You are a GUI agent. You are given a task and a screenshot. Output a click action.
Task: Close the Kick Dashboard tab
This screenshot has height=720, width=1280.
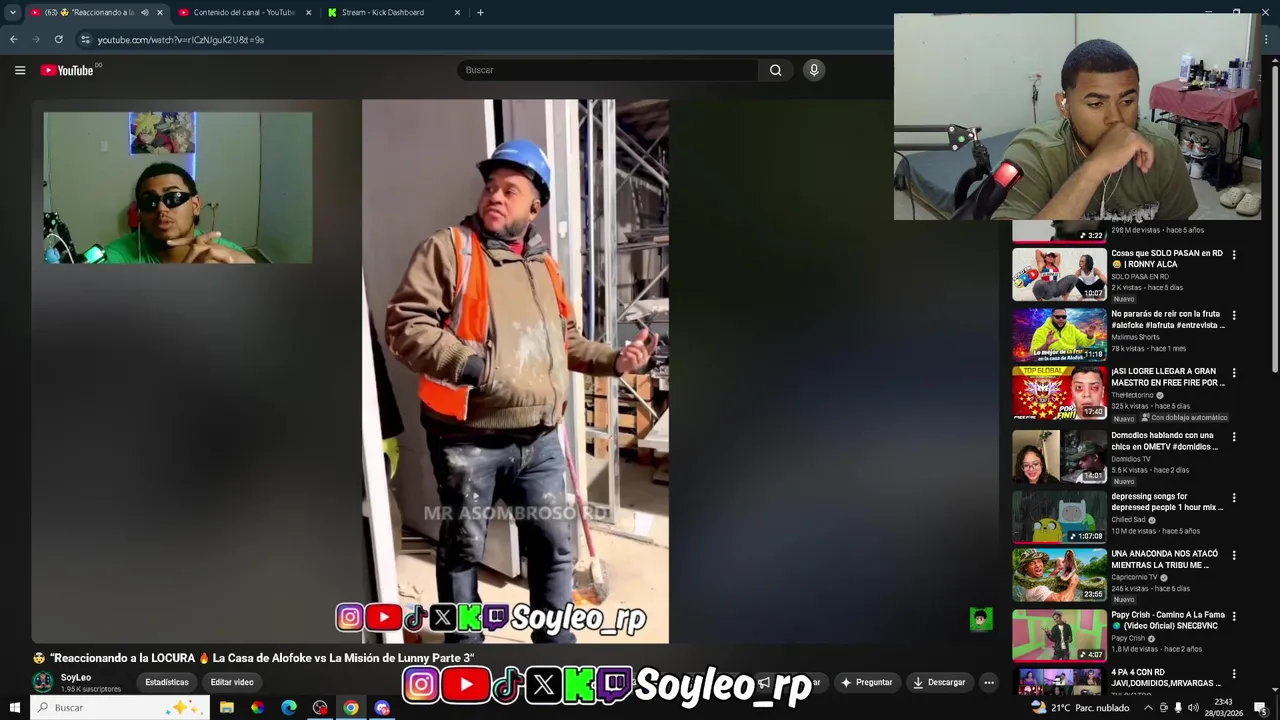point(457,12)
